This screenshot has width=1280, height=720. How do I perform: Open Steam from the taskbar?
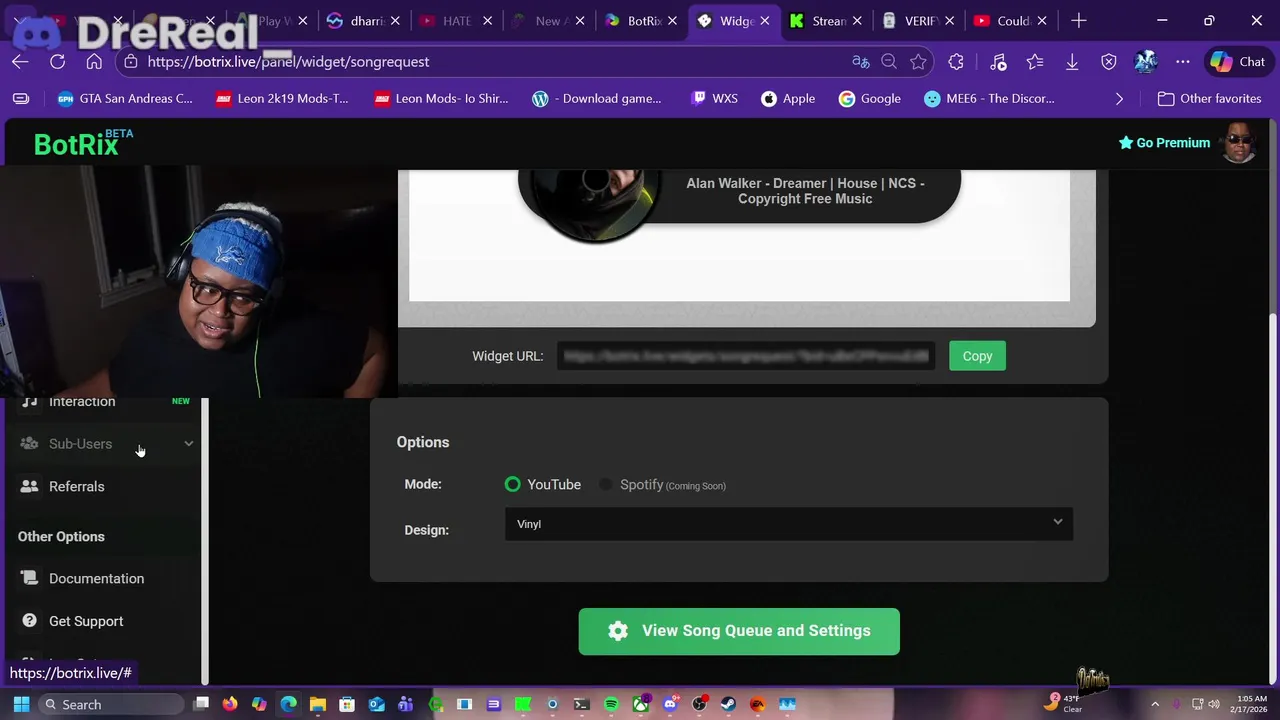[728, 705]
